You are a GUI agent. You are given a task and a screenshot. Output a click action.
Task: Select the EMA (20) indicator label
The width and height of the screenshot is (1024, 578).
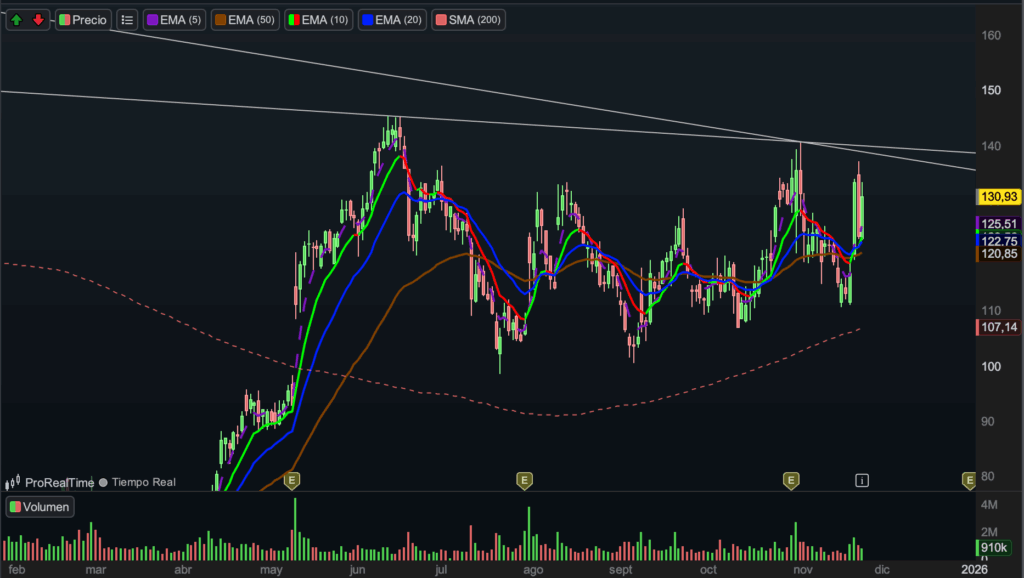pos(392,20)
